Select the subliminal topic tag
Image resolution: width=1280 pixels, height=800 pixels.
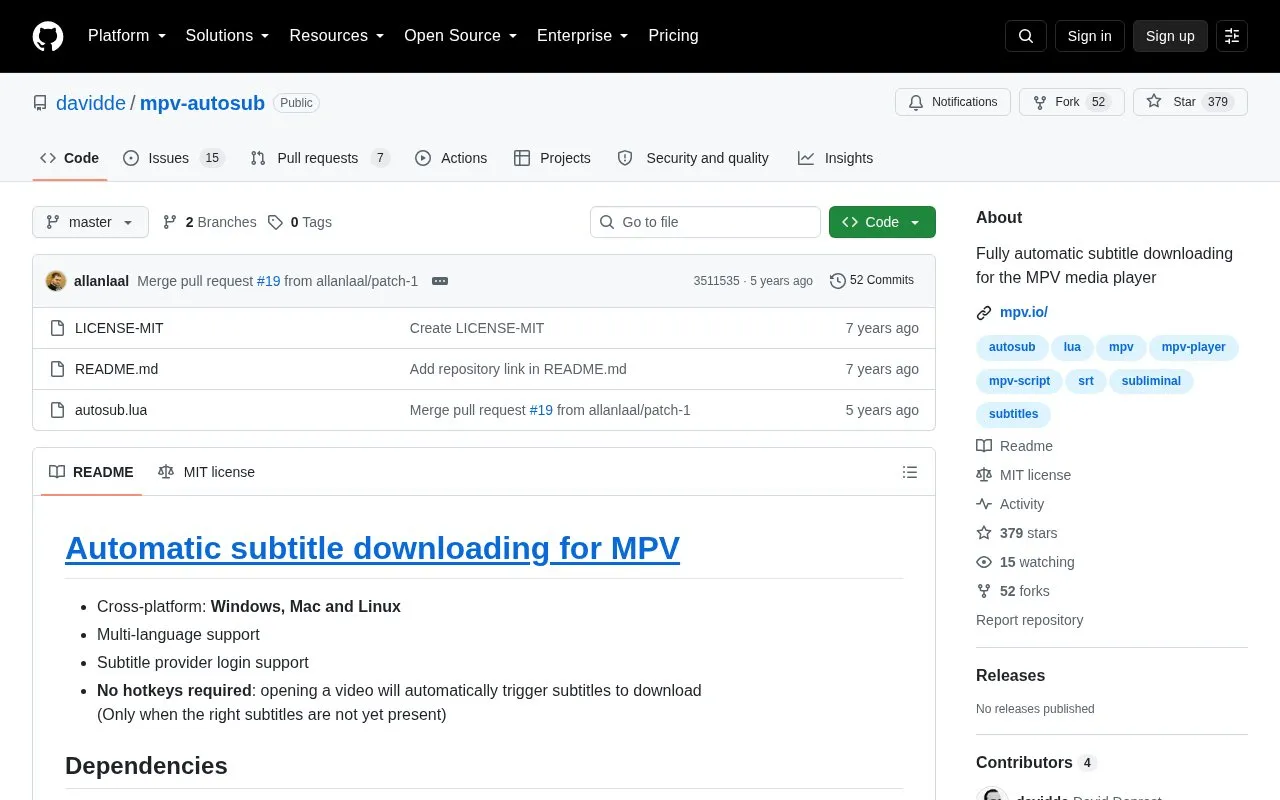(1151, 381)
